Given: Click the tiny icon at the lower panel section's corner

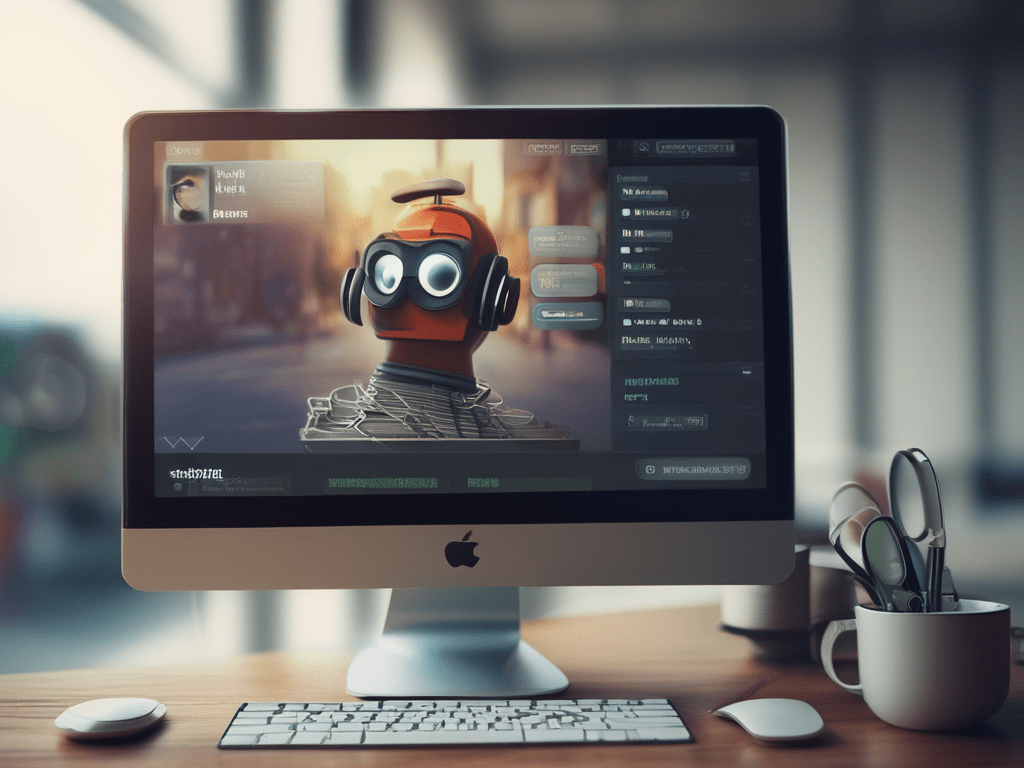Looking at the screenshot, I should (746, 372).
